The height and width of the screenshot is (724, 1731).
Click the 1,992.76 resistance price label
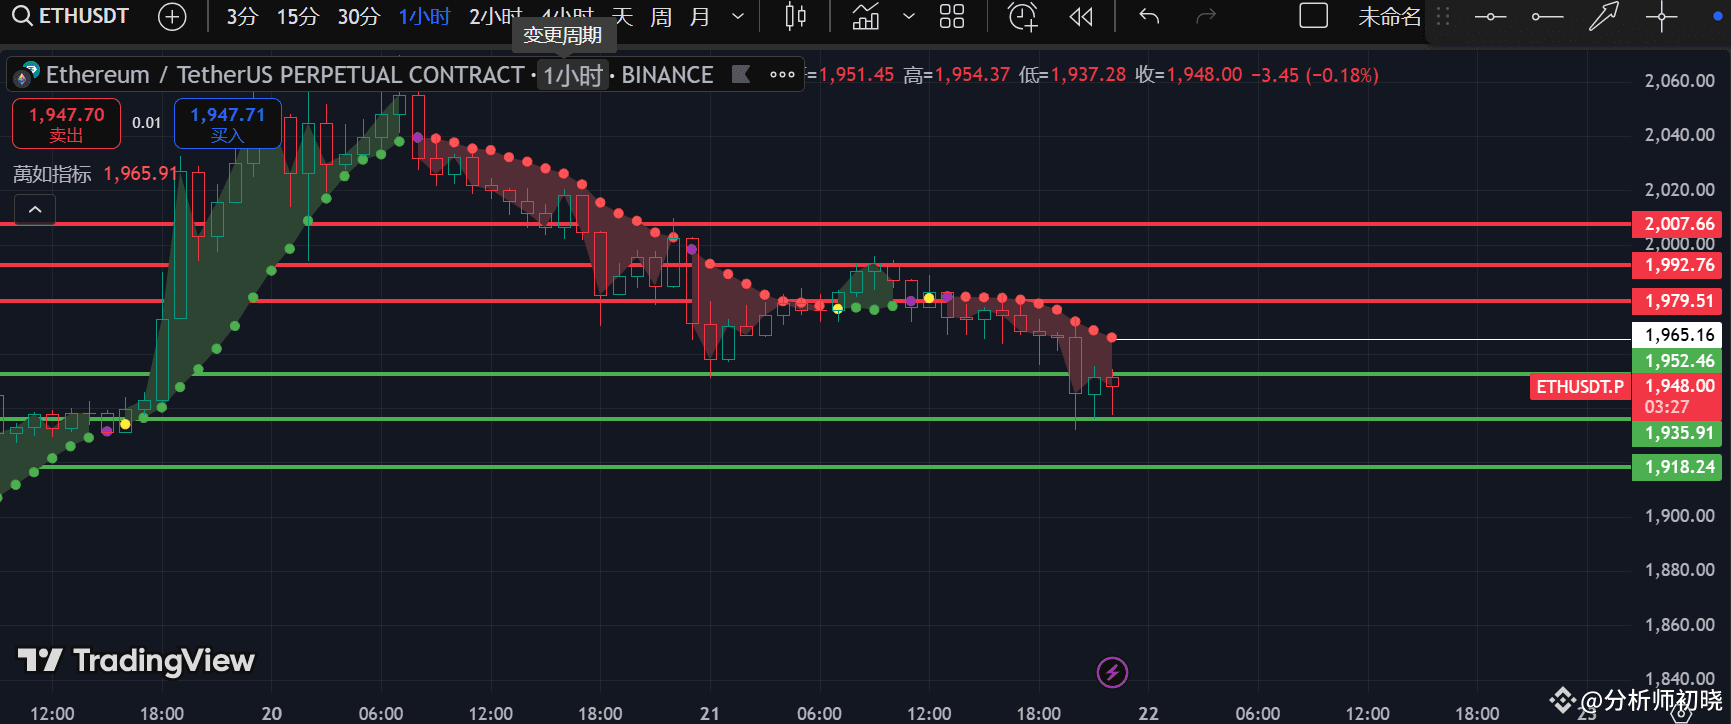coord(1679,265)
